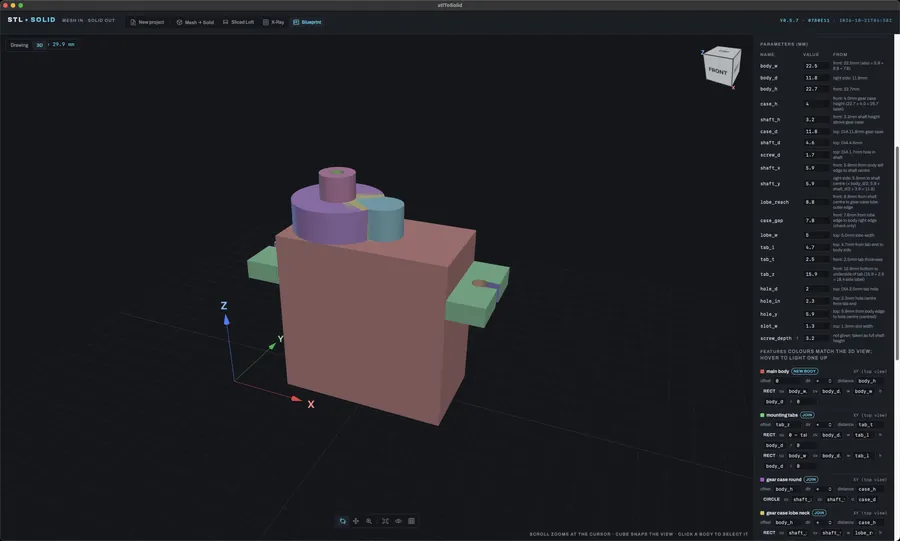Open the dir dropdown for gear case round
This screenshot has height=541, width=900.
(823, 489)
